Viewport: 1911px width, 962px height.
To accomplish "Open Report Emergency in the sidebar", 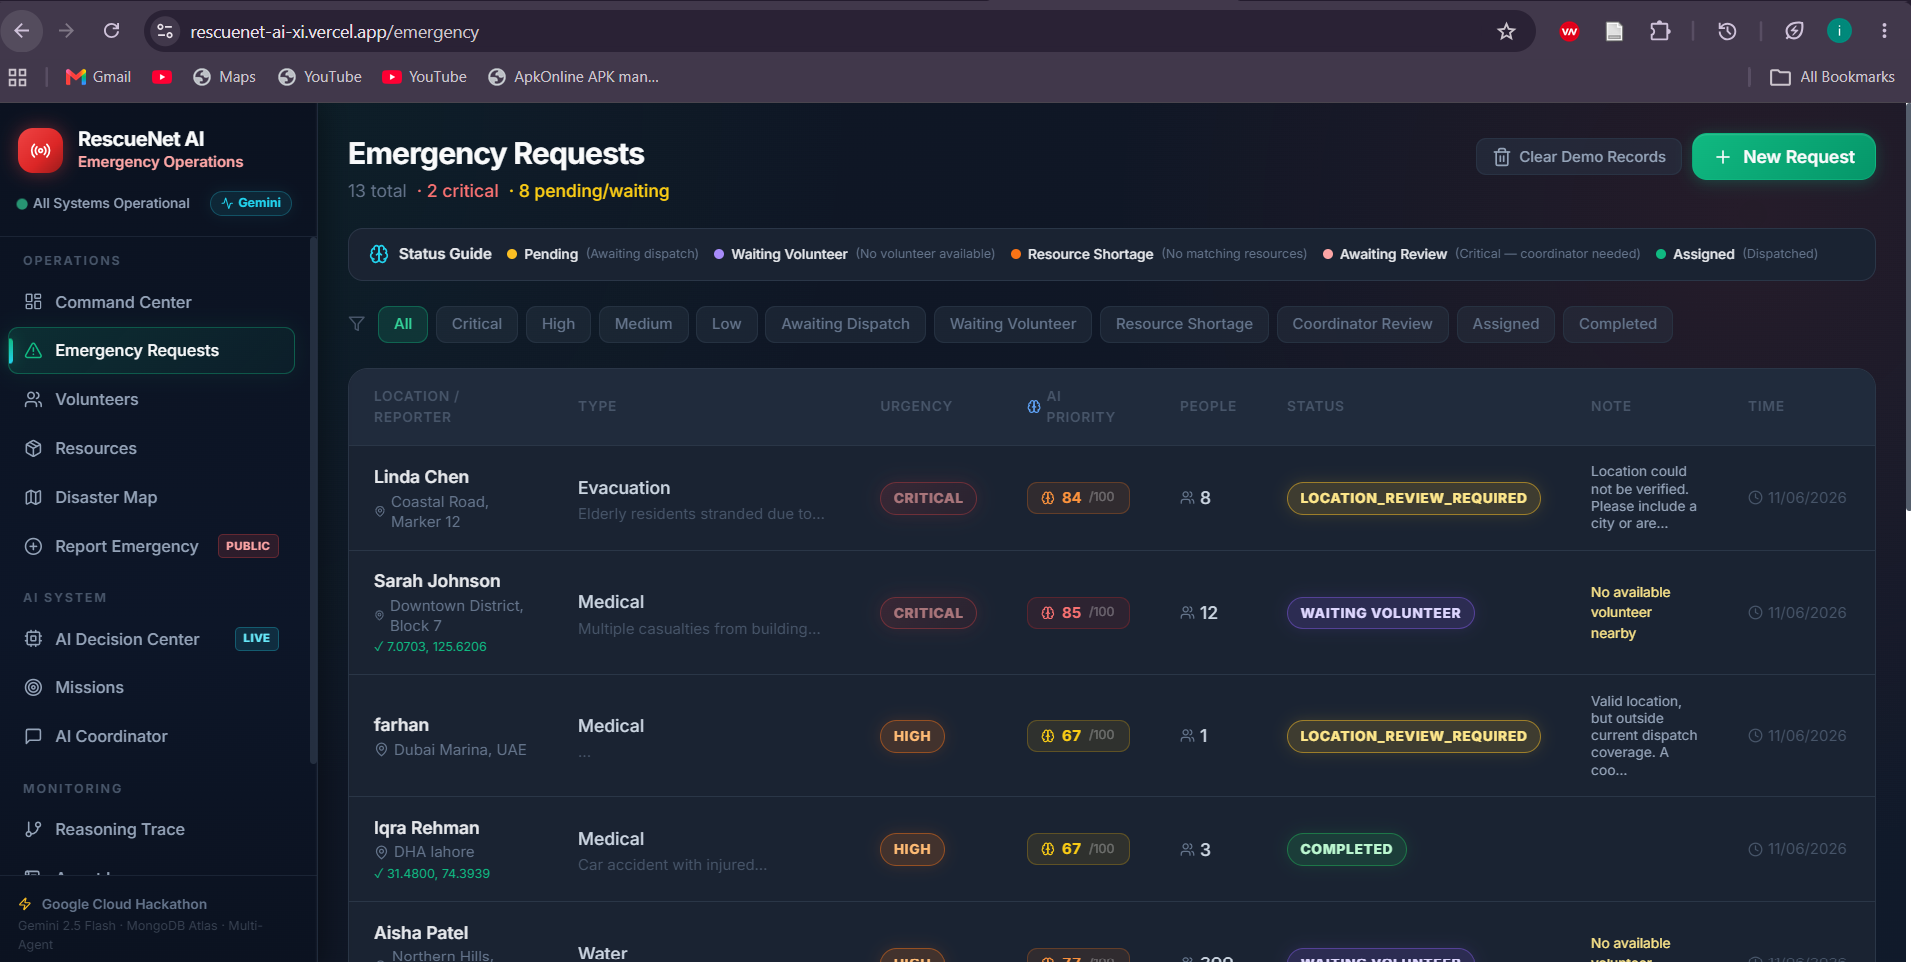I will (x=151, y=546).
